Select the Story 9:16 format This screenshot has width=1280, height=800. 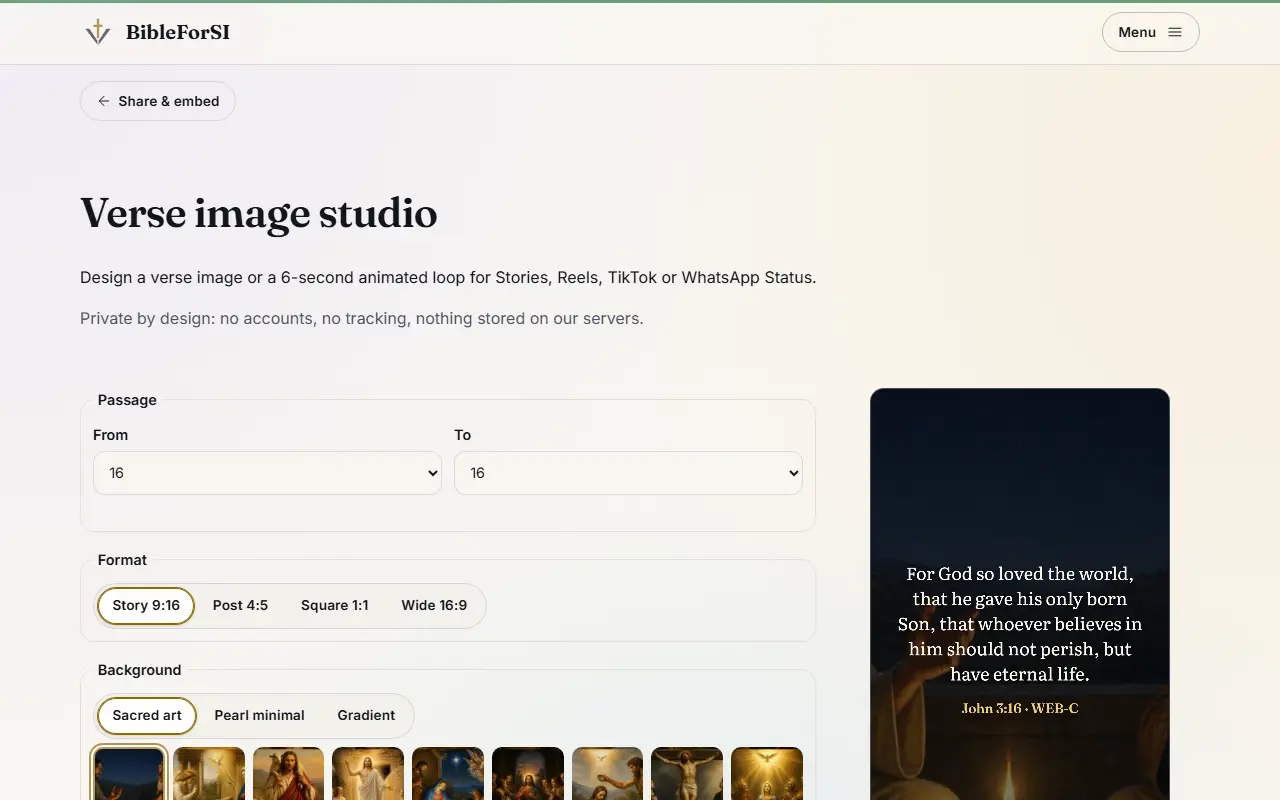[146, 606]
